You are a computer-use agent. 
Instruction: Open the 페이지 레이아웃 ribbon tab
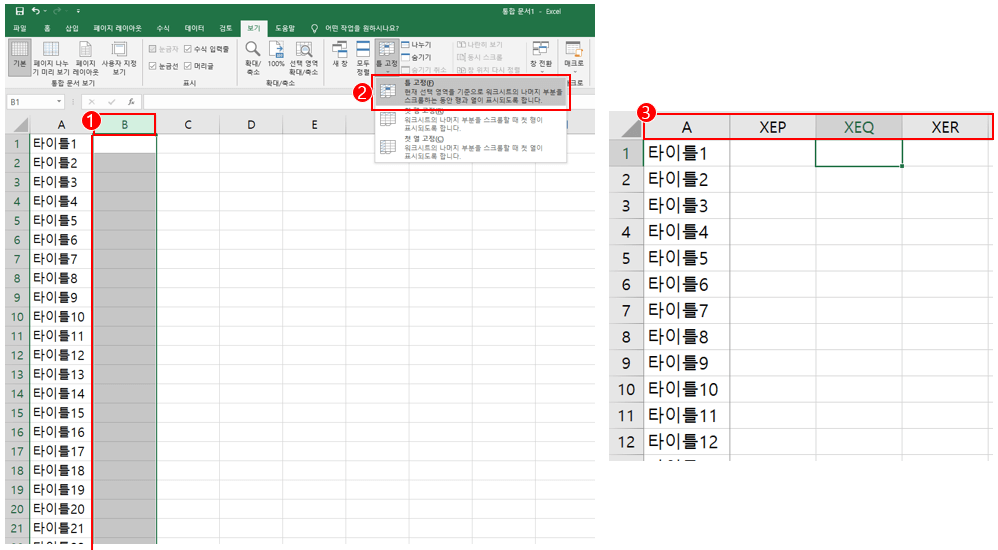pos(117,28)
